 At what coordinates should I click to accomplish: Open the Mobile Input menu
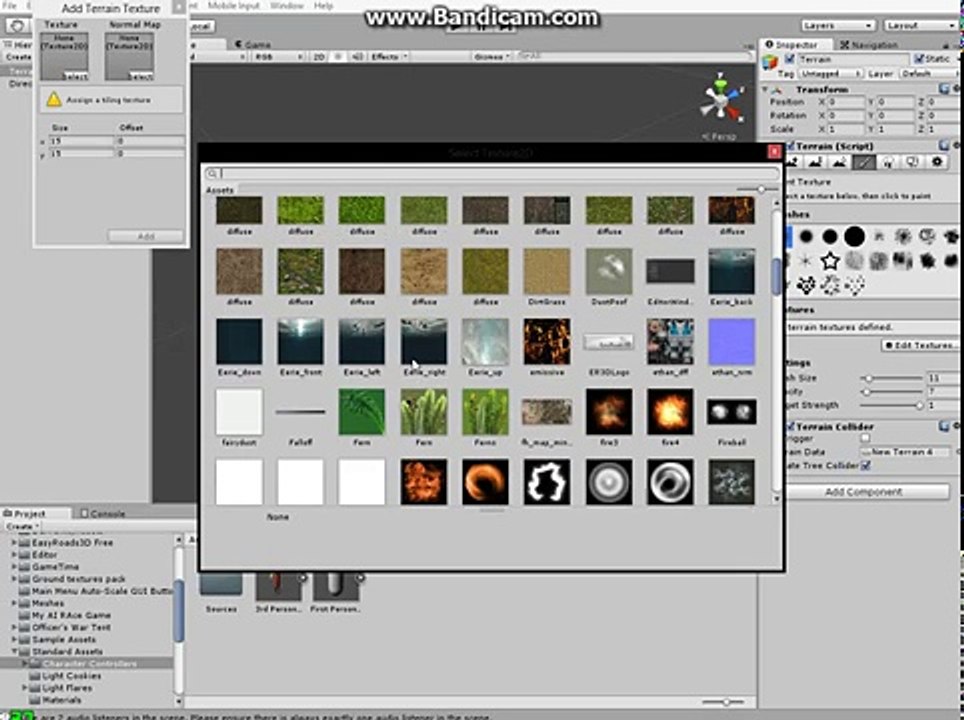[x=234, y=6]
